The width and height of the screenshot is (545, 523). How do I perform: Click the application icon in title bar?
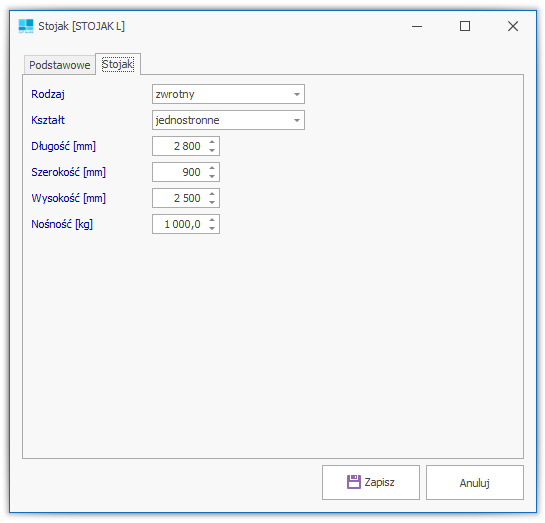click(x=26, y=26)
